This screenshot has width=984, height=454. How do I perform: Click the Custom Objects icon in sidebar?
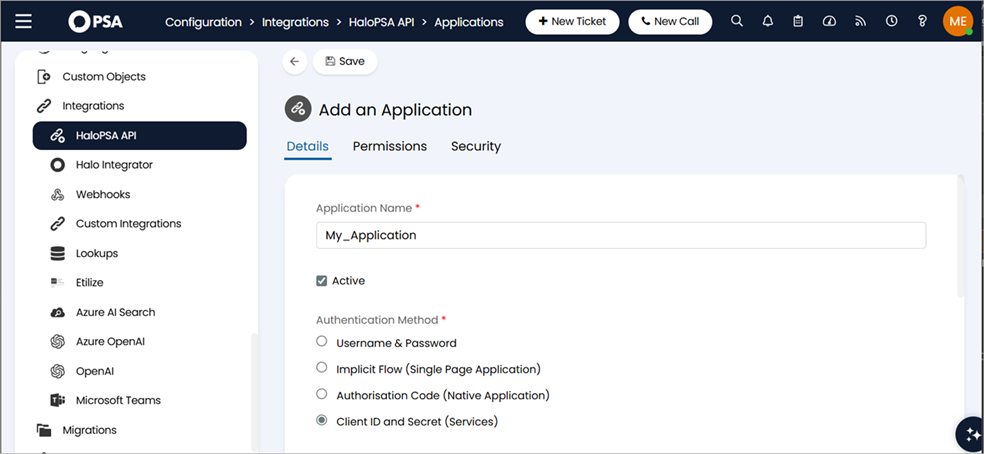43,77
